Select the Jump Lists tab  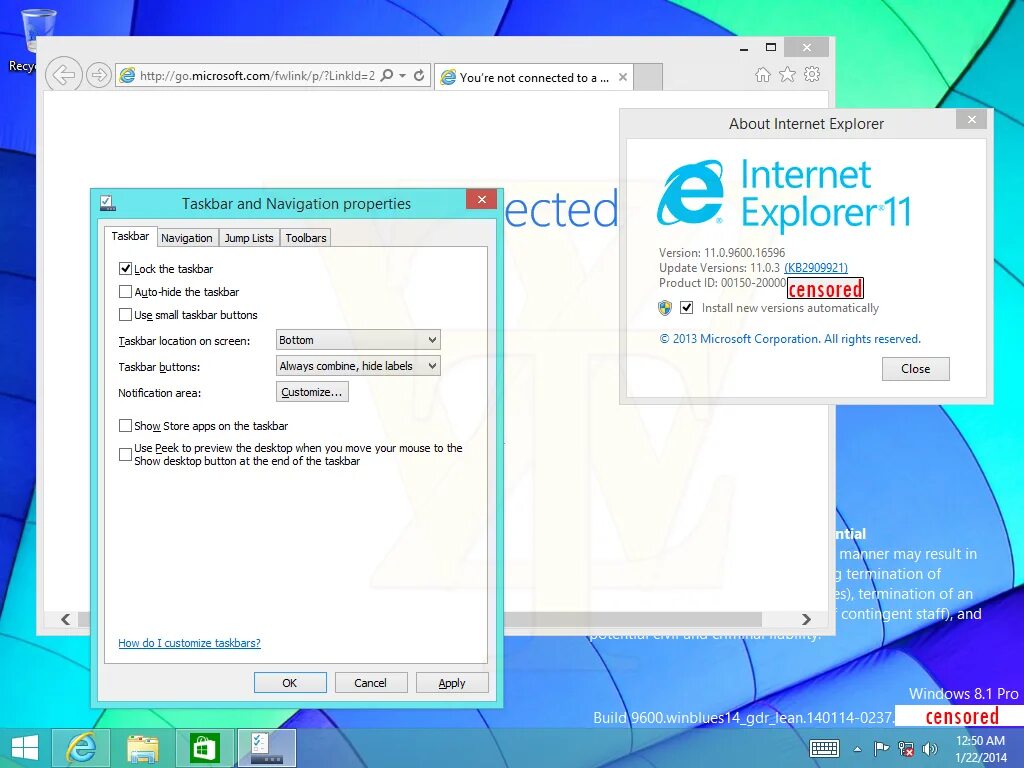(x=248, y=237)
